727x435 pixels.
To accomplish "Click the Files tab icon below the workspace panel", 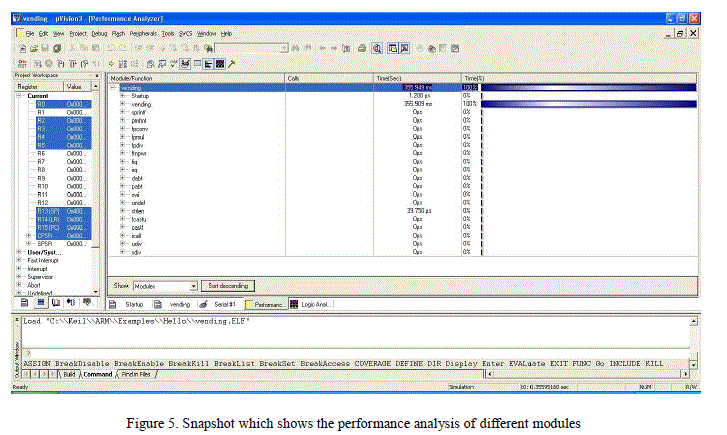I will pyautogui.click(x=24, y=301).
